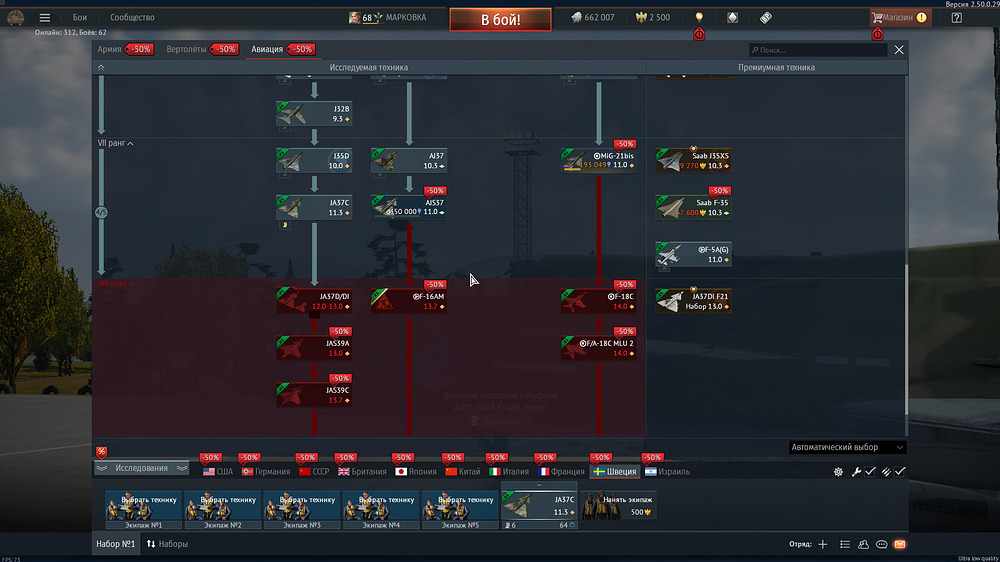Open the Магазин shop button
The image size is (1000, 562).
coord(899,18)
